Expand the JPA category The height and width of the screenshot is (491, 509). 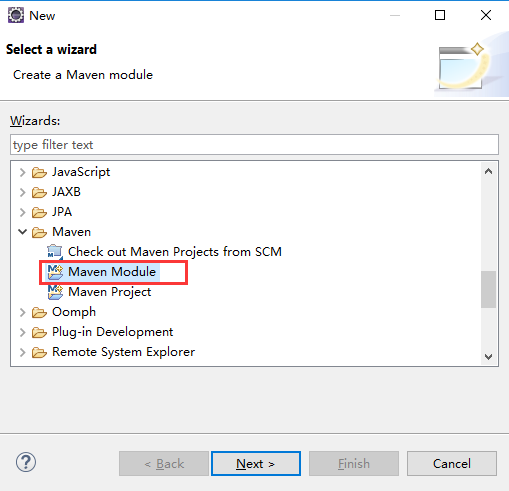[22, 212]
